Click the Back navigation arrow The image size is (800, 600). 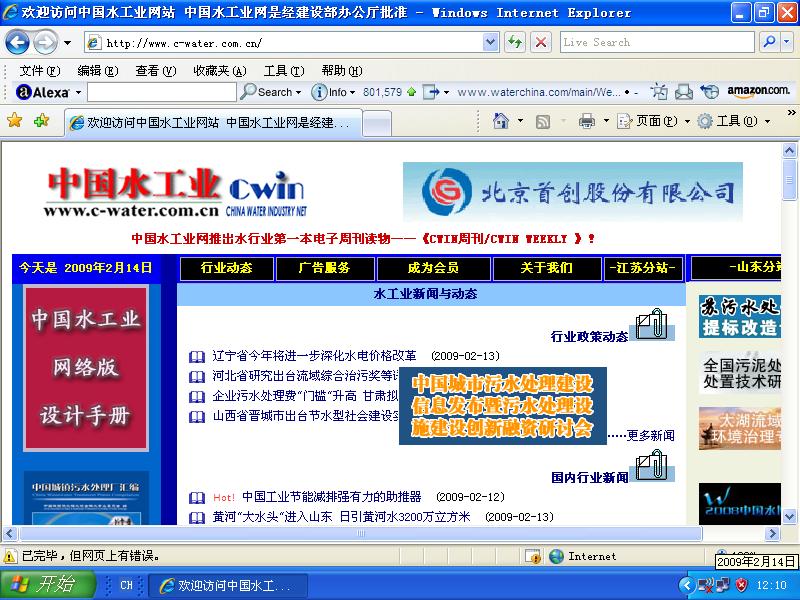point(15,42)
